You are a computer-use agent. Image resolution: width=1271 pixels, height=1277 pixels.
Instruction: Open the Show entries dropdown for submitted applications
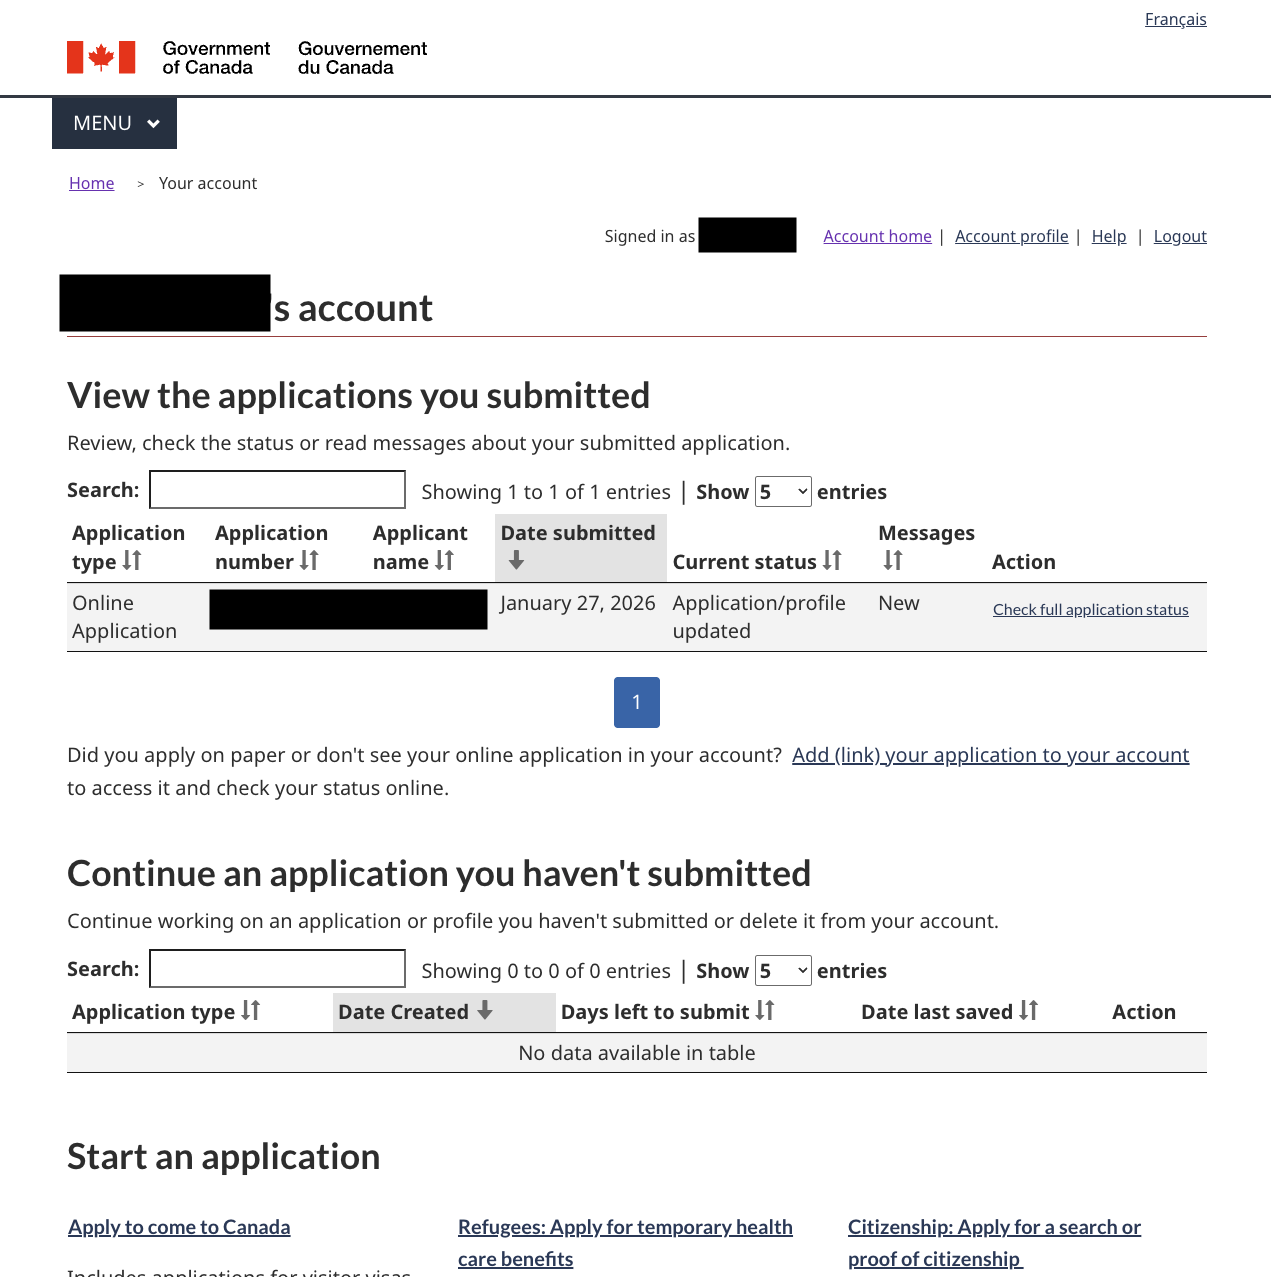click(x=783, y=491)
